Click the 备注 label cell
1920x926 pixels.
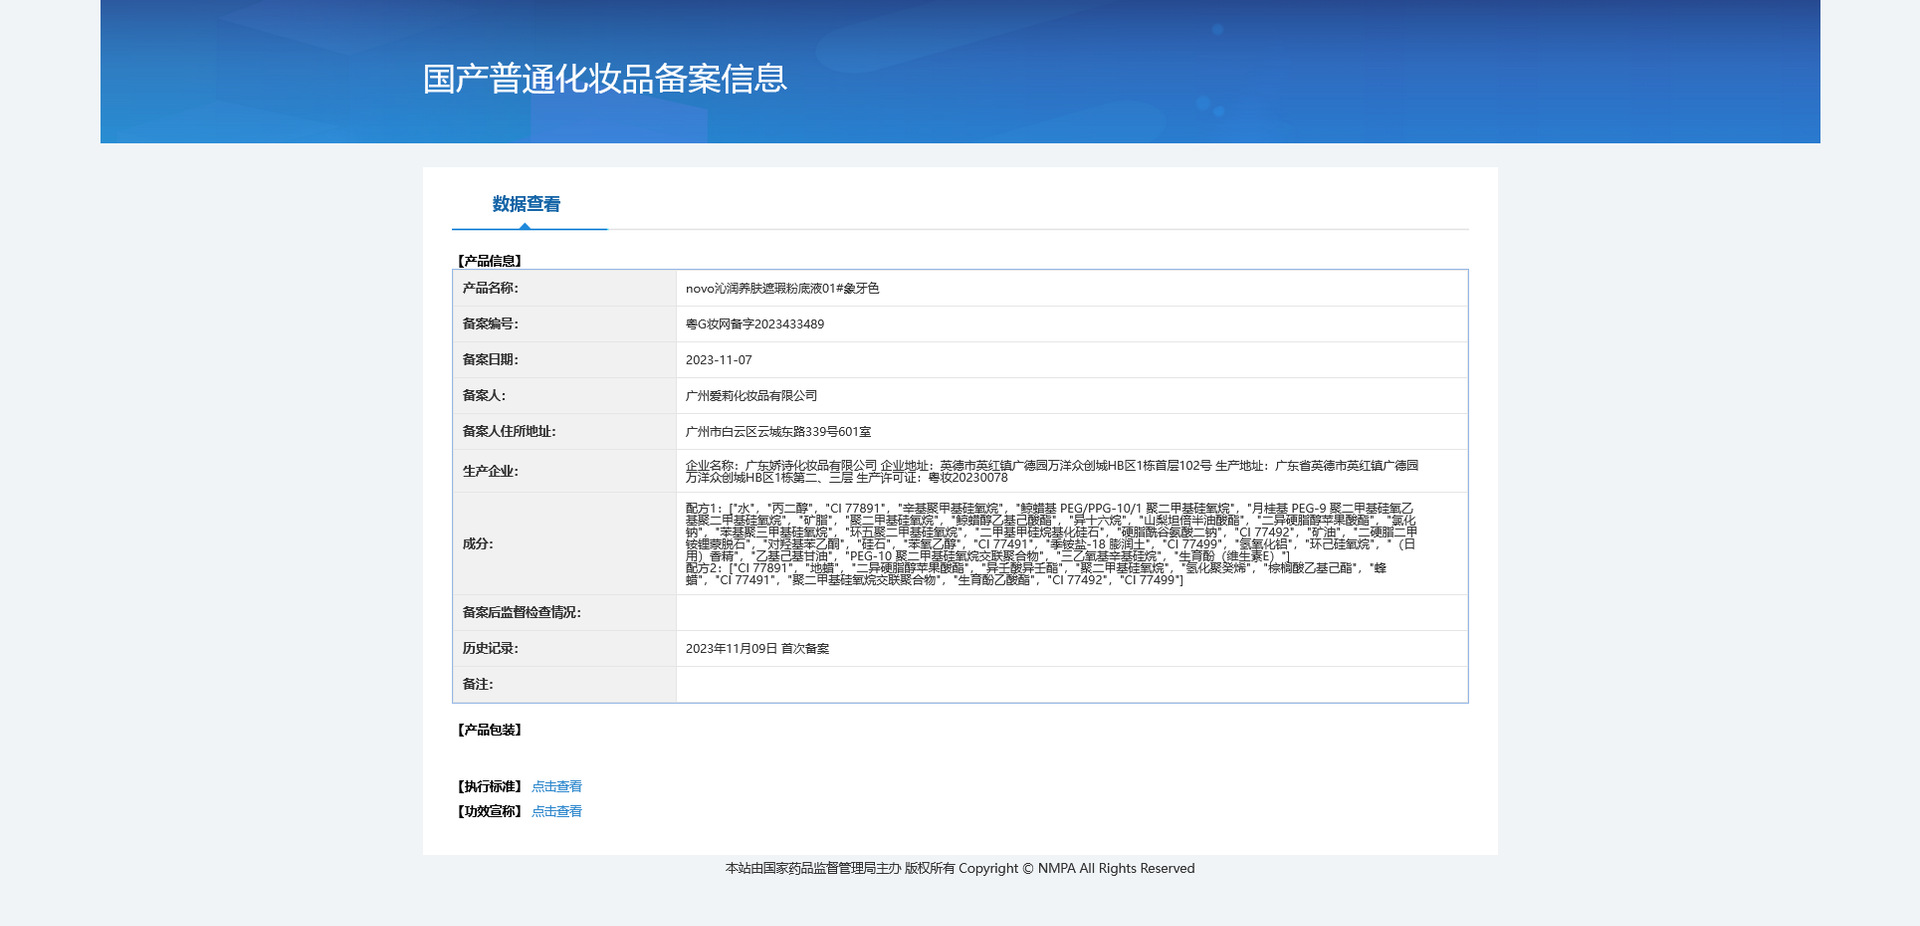[564, 685]
